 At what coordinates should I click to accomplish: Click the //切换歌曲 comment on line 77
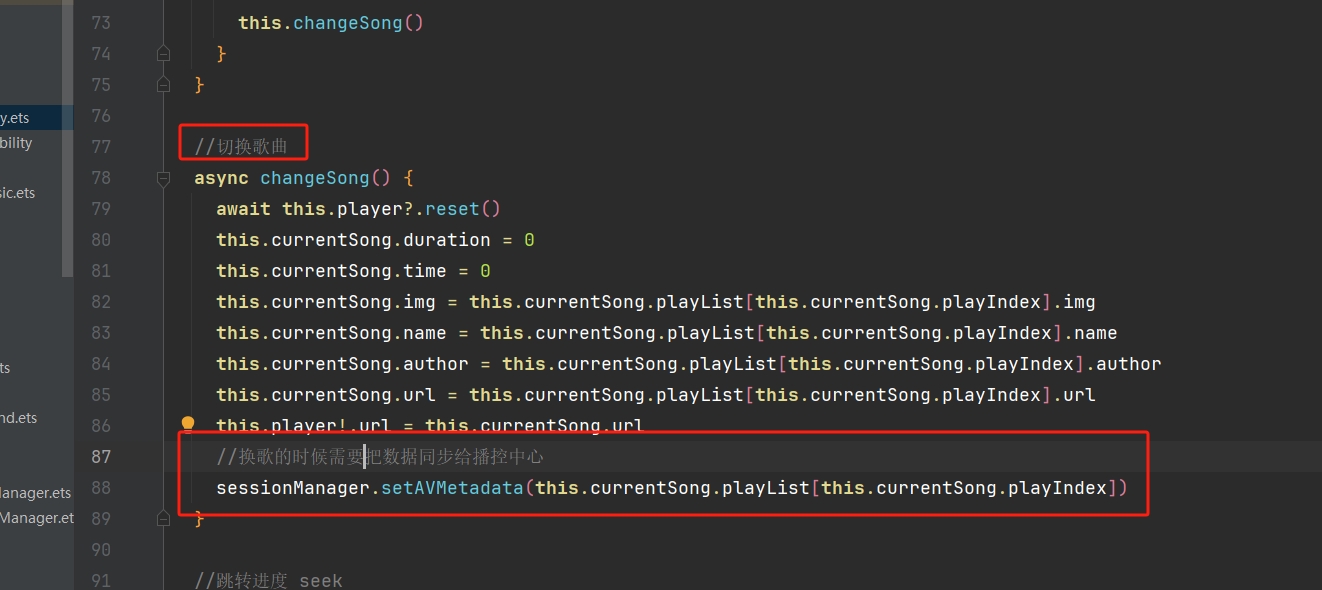[x=241, y=147]
